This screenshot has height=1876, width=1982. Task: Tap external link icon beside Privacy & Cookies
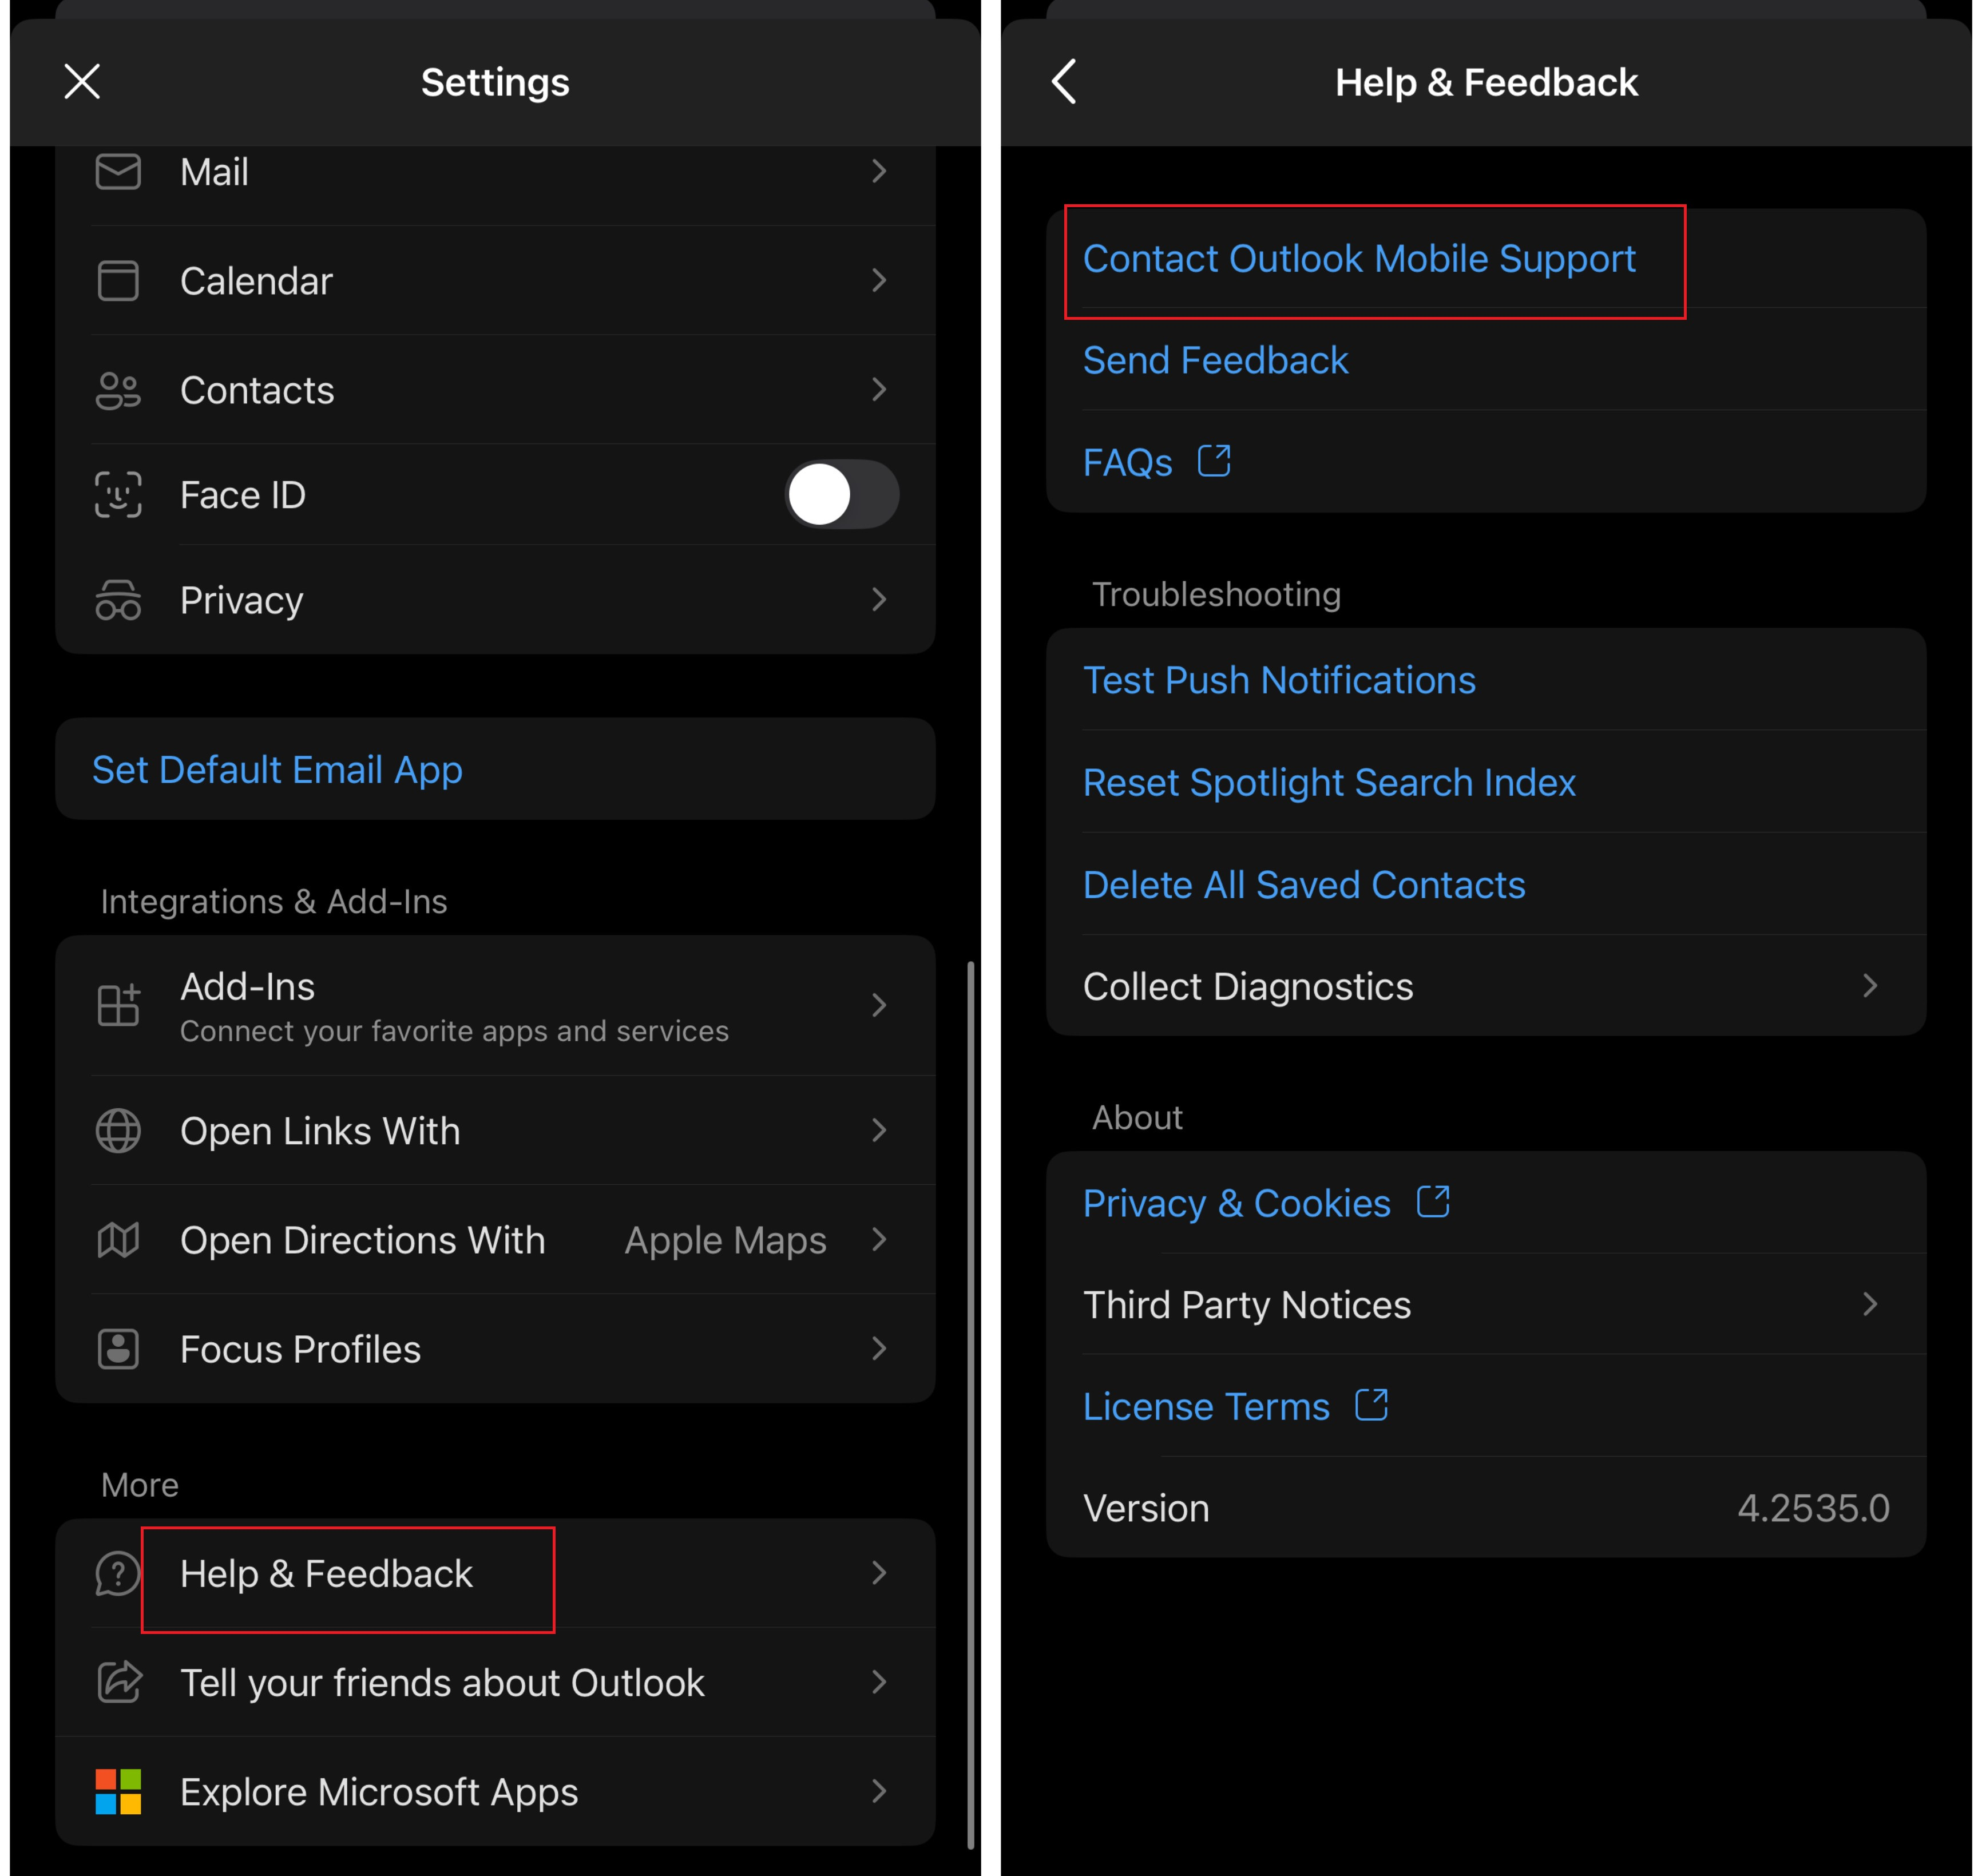coord(1433,1202)
